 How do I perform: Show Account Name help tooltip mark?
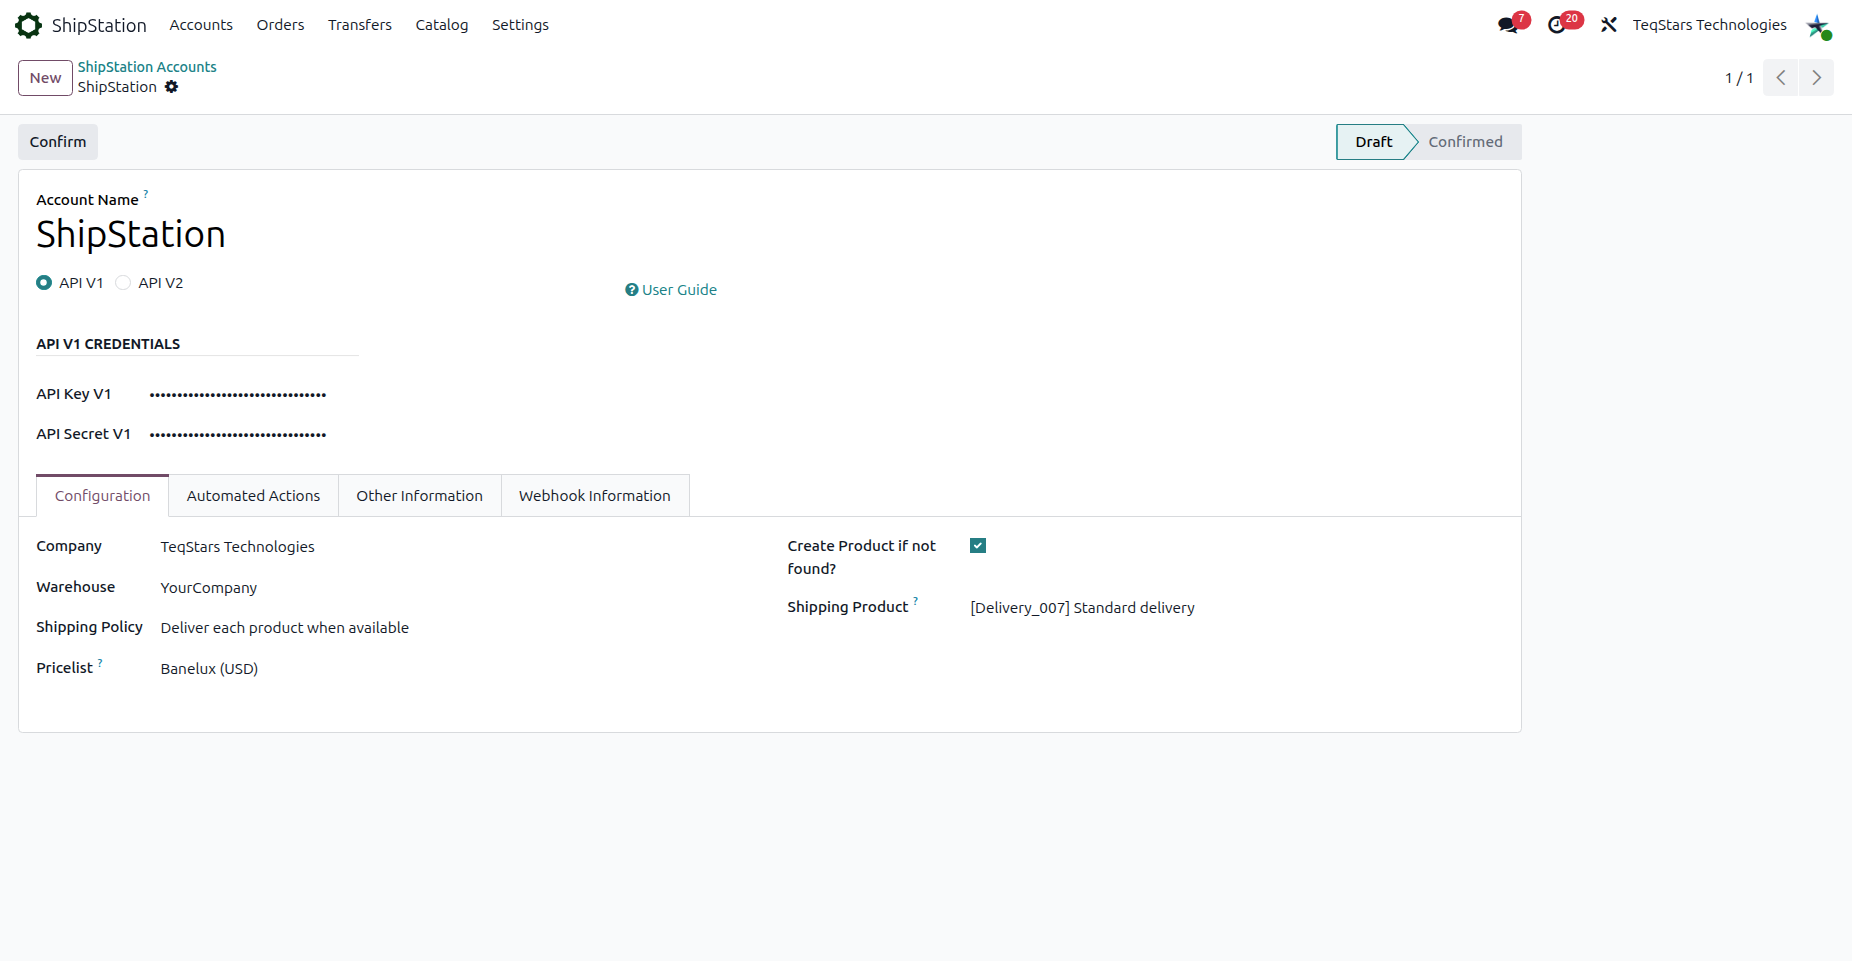coord(146,193)
